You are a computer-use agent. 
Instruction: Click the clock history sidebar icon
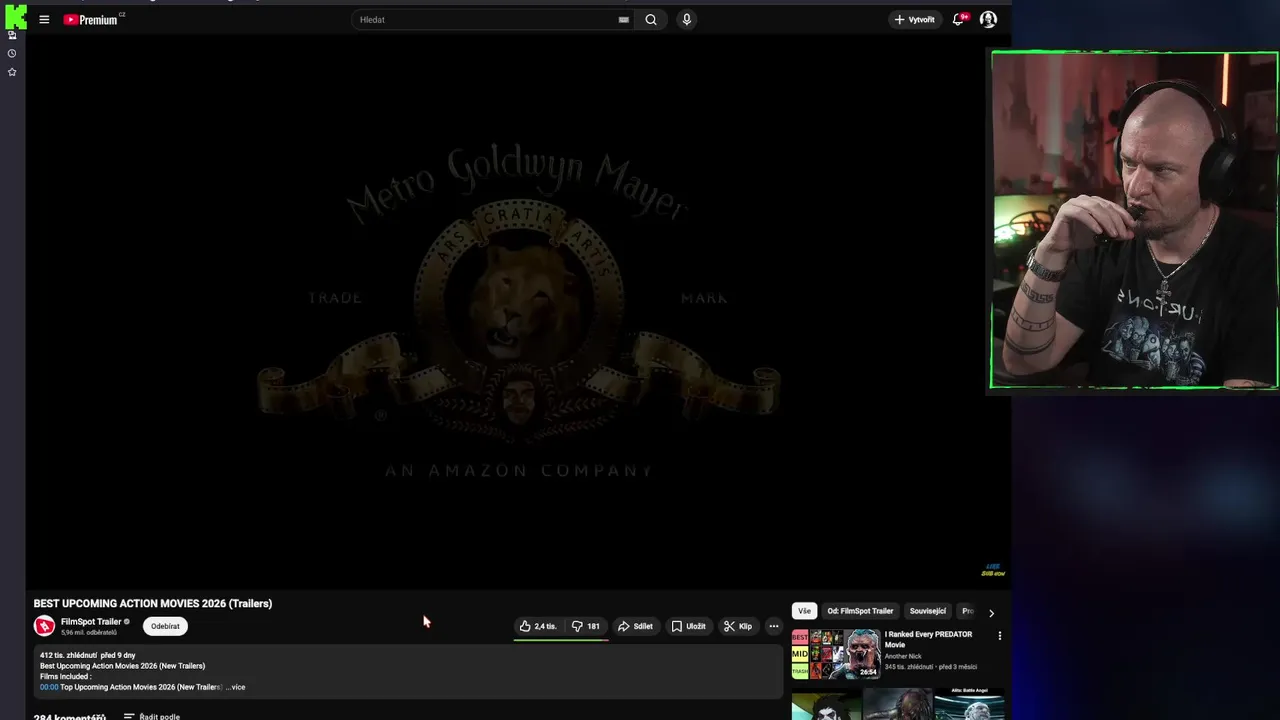pyautogui.click(x=12, y=53)
